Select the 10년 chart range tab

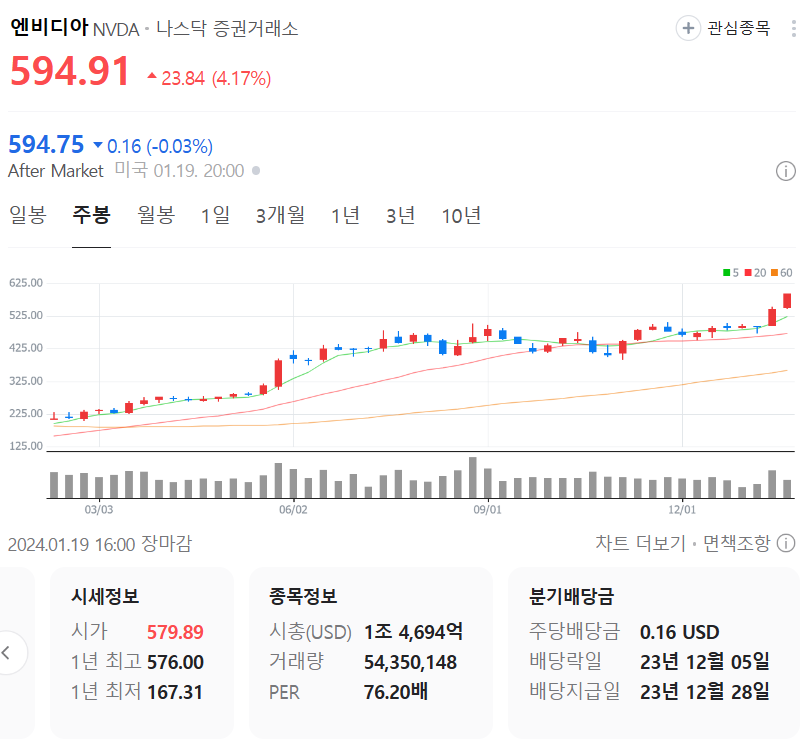point(461,215)
